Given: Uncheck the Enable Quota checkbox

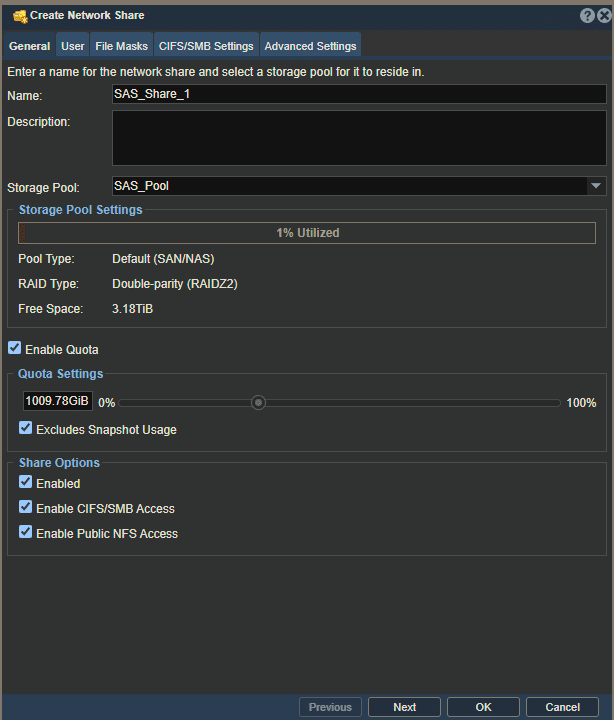Looking at the screenshot, I should click(x=15, y=348).
